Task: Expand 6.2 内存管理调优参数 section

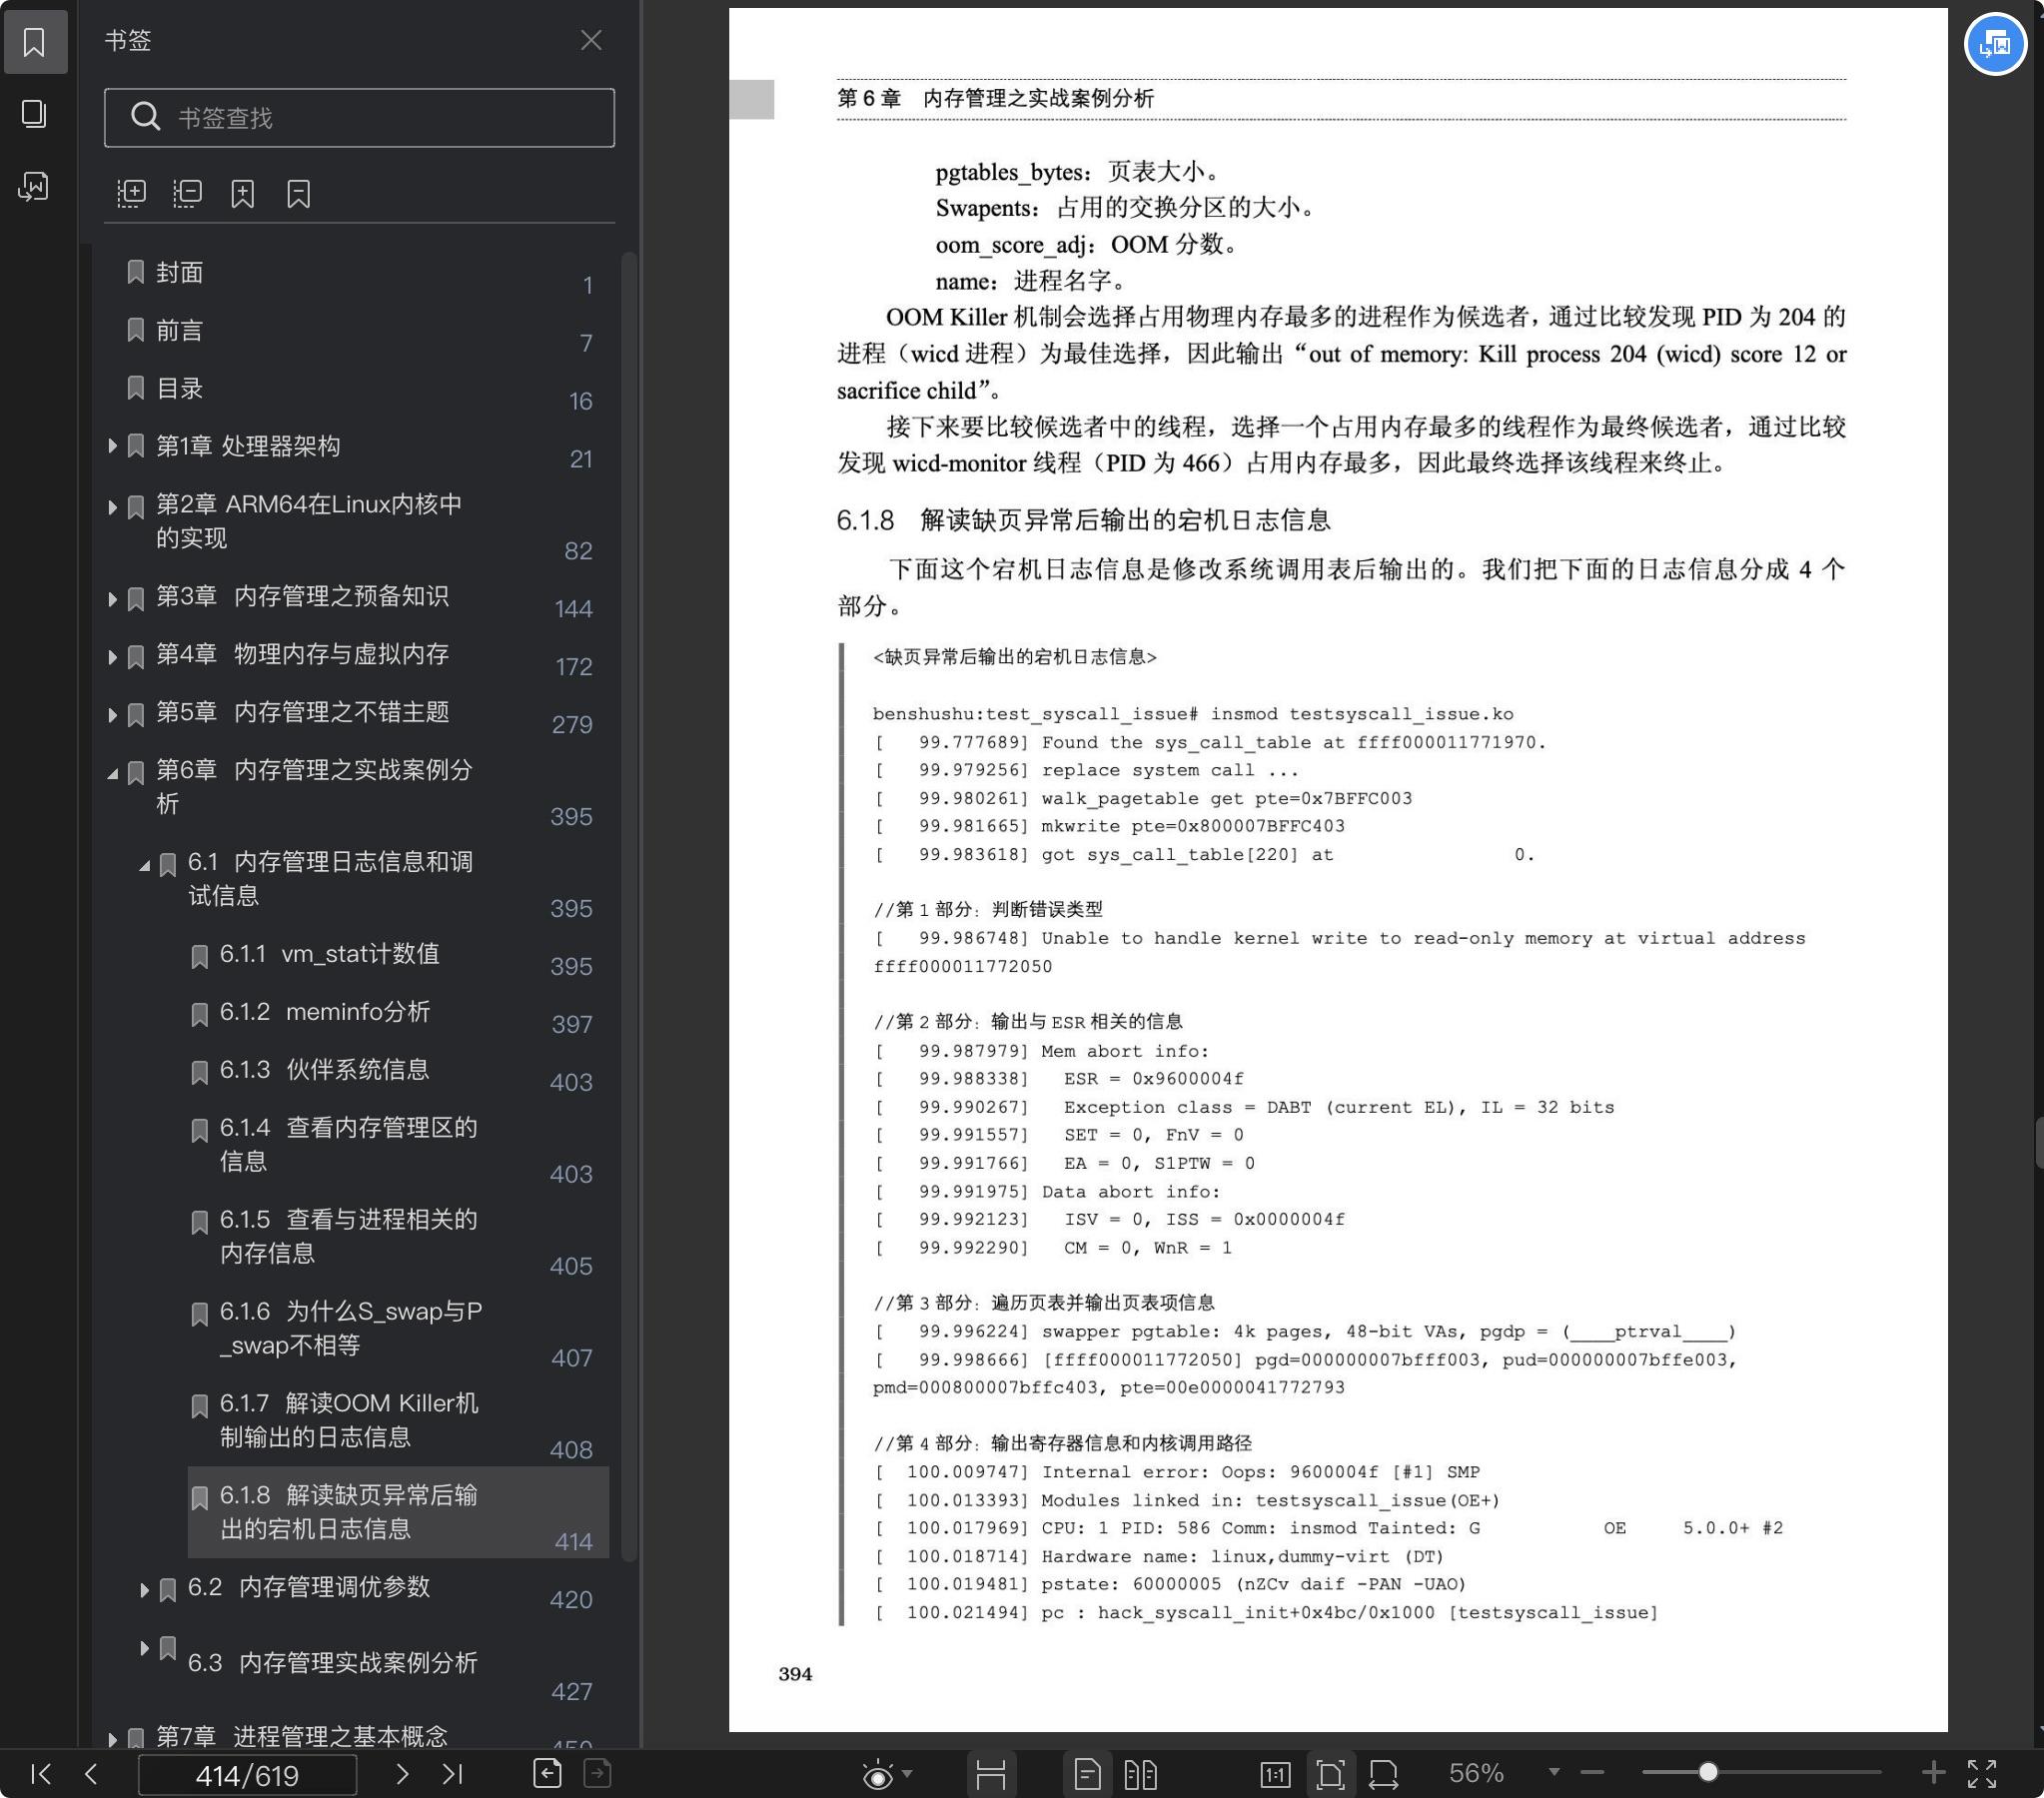Action: click(x=144, y=1590)
